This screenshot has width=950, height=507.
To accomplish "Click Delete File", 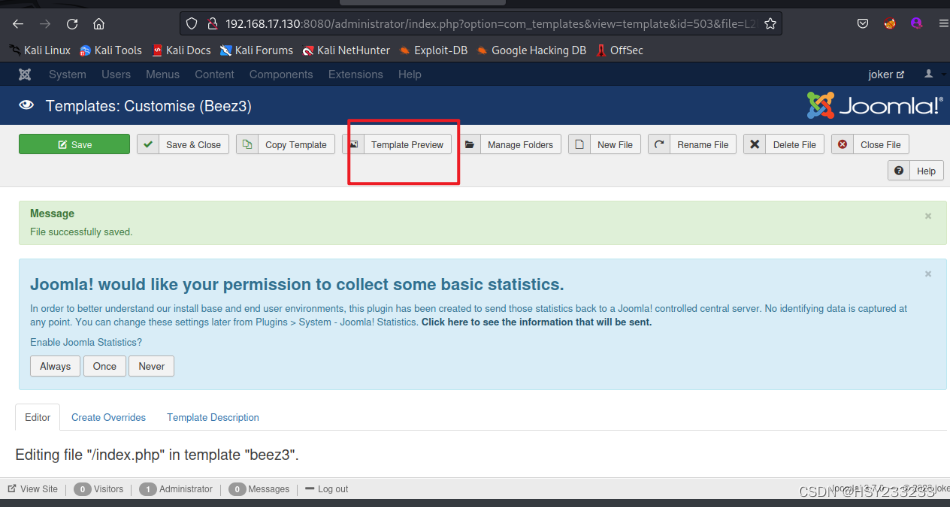I will [783, 144].
